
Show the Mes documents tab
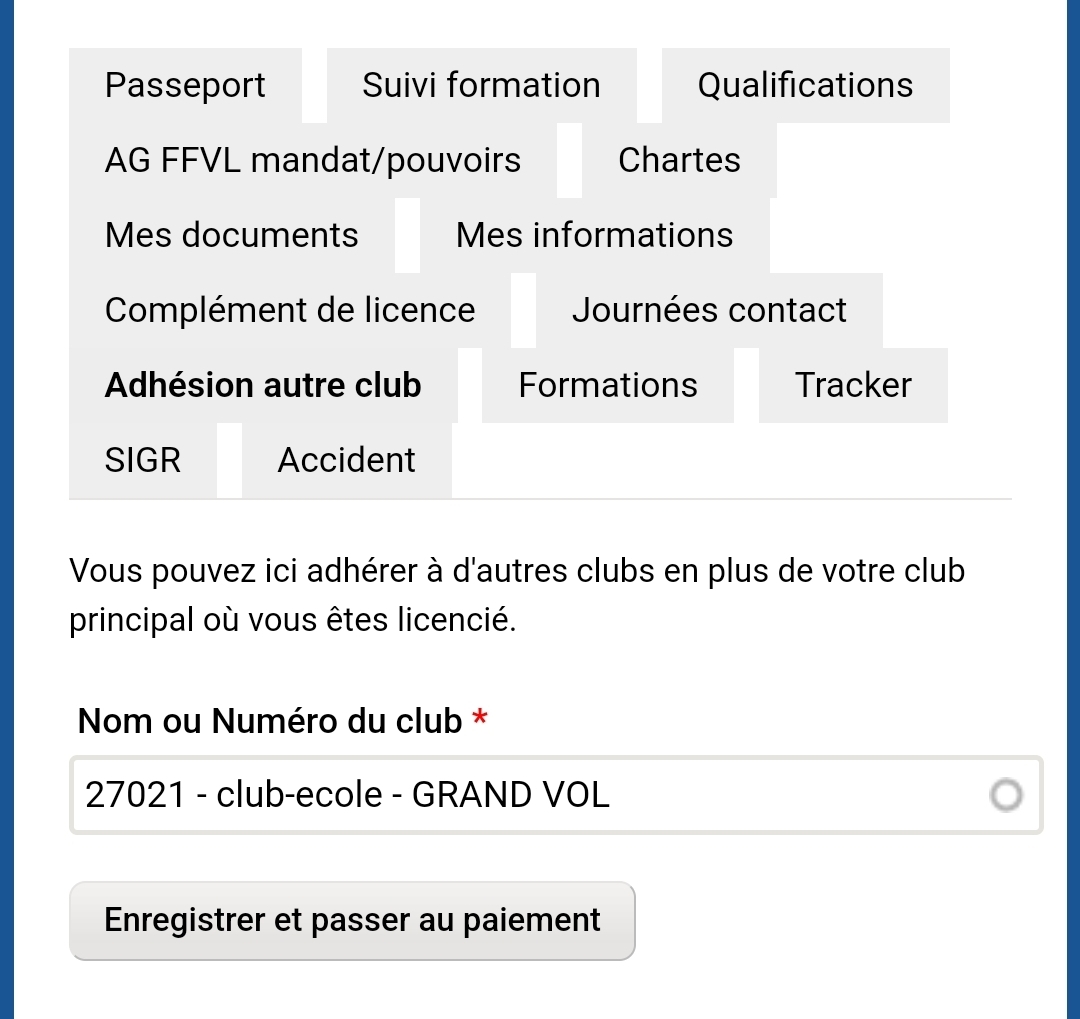[x=231, y=235]
